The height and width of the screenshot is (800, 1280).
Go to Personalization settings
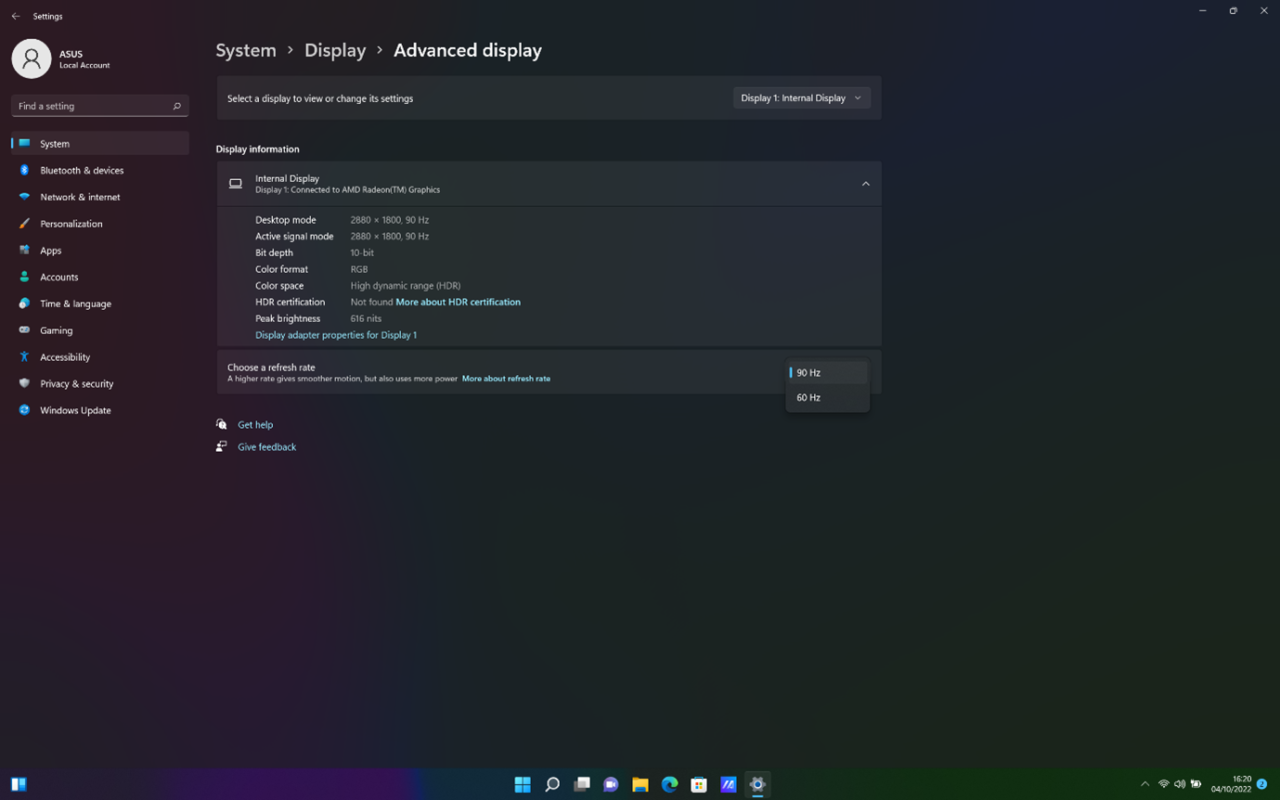[x=71, y=224]
